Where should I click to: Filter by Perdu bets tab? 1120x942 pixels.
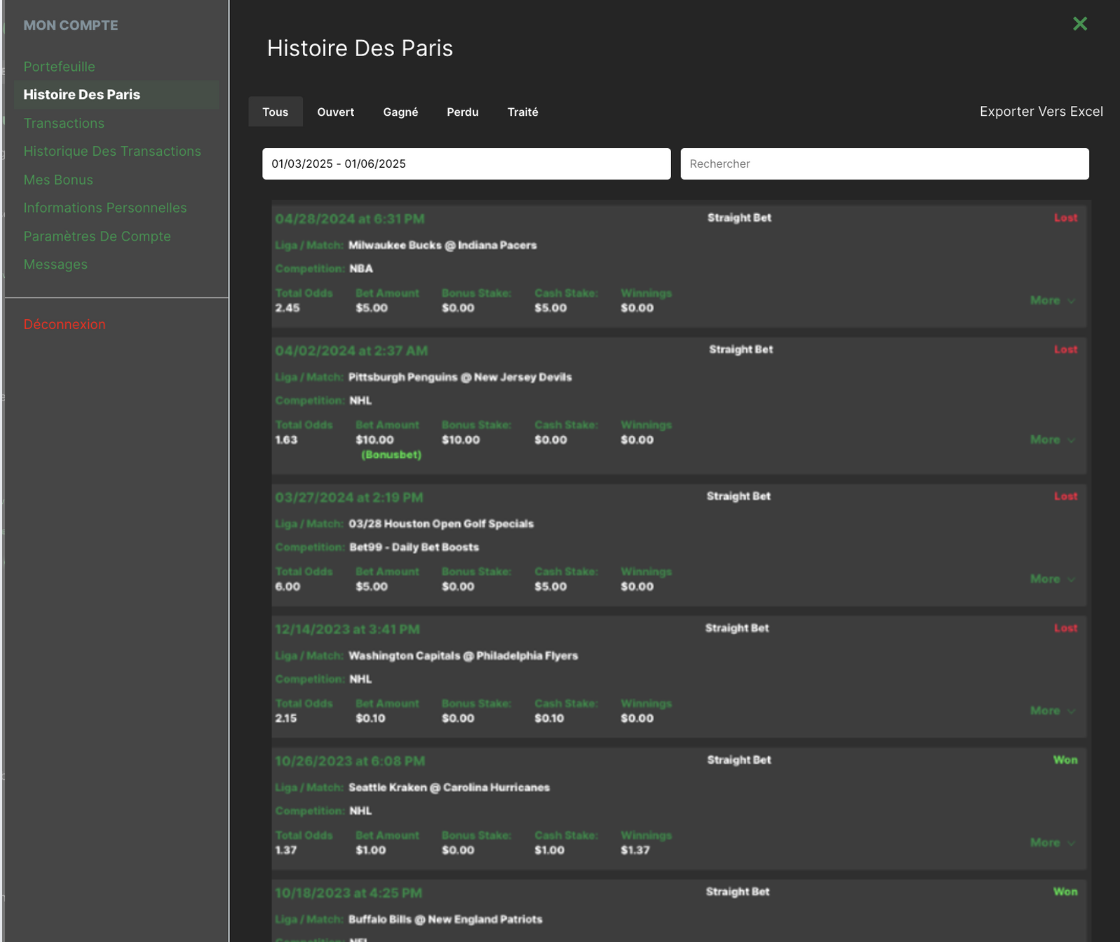(x=462, y=112)
